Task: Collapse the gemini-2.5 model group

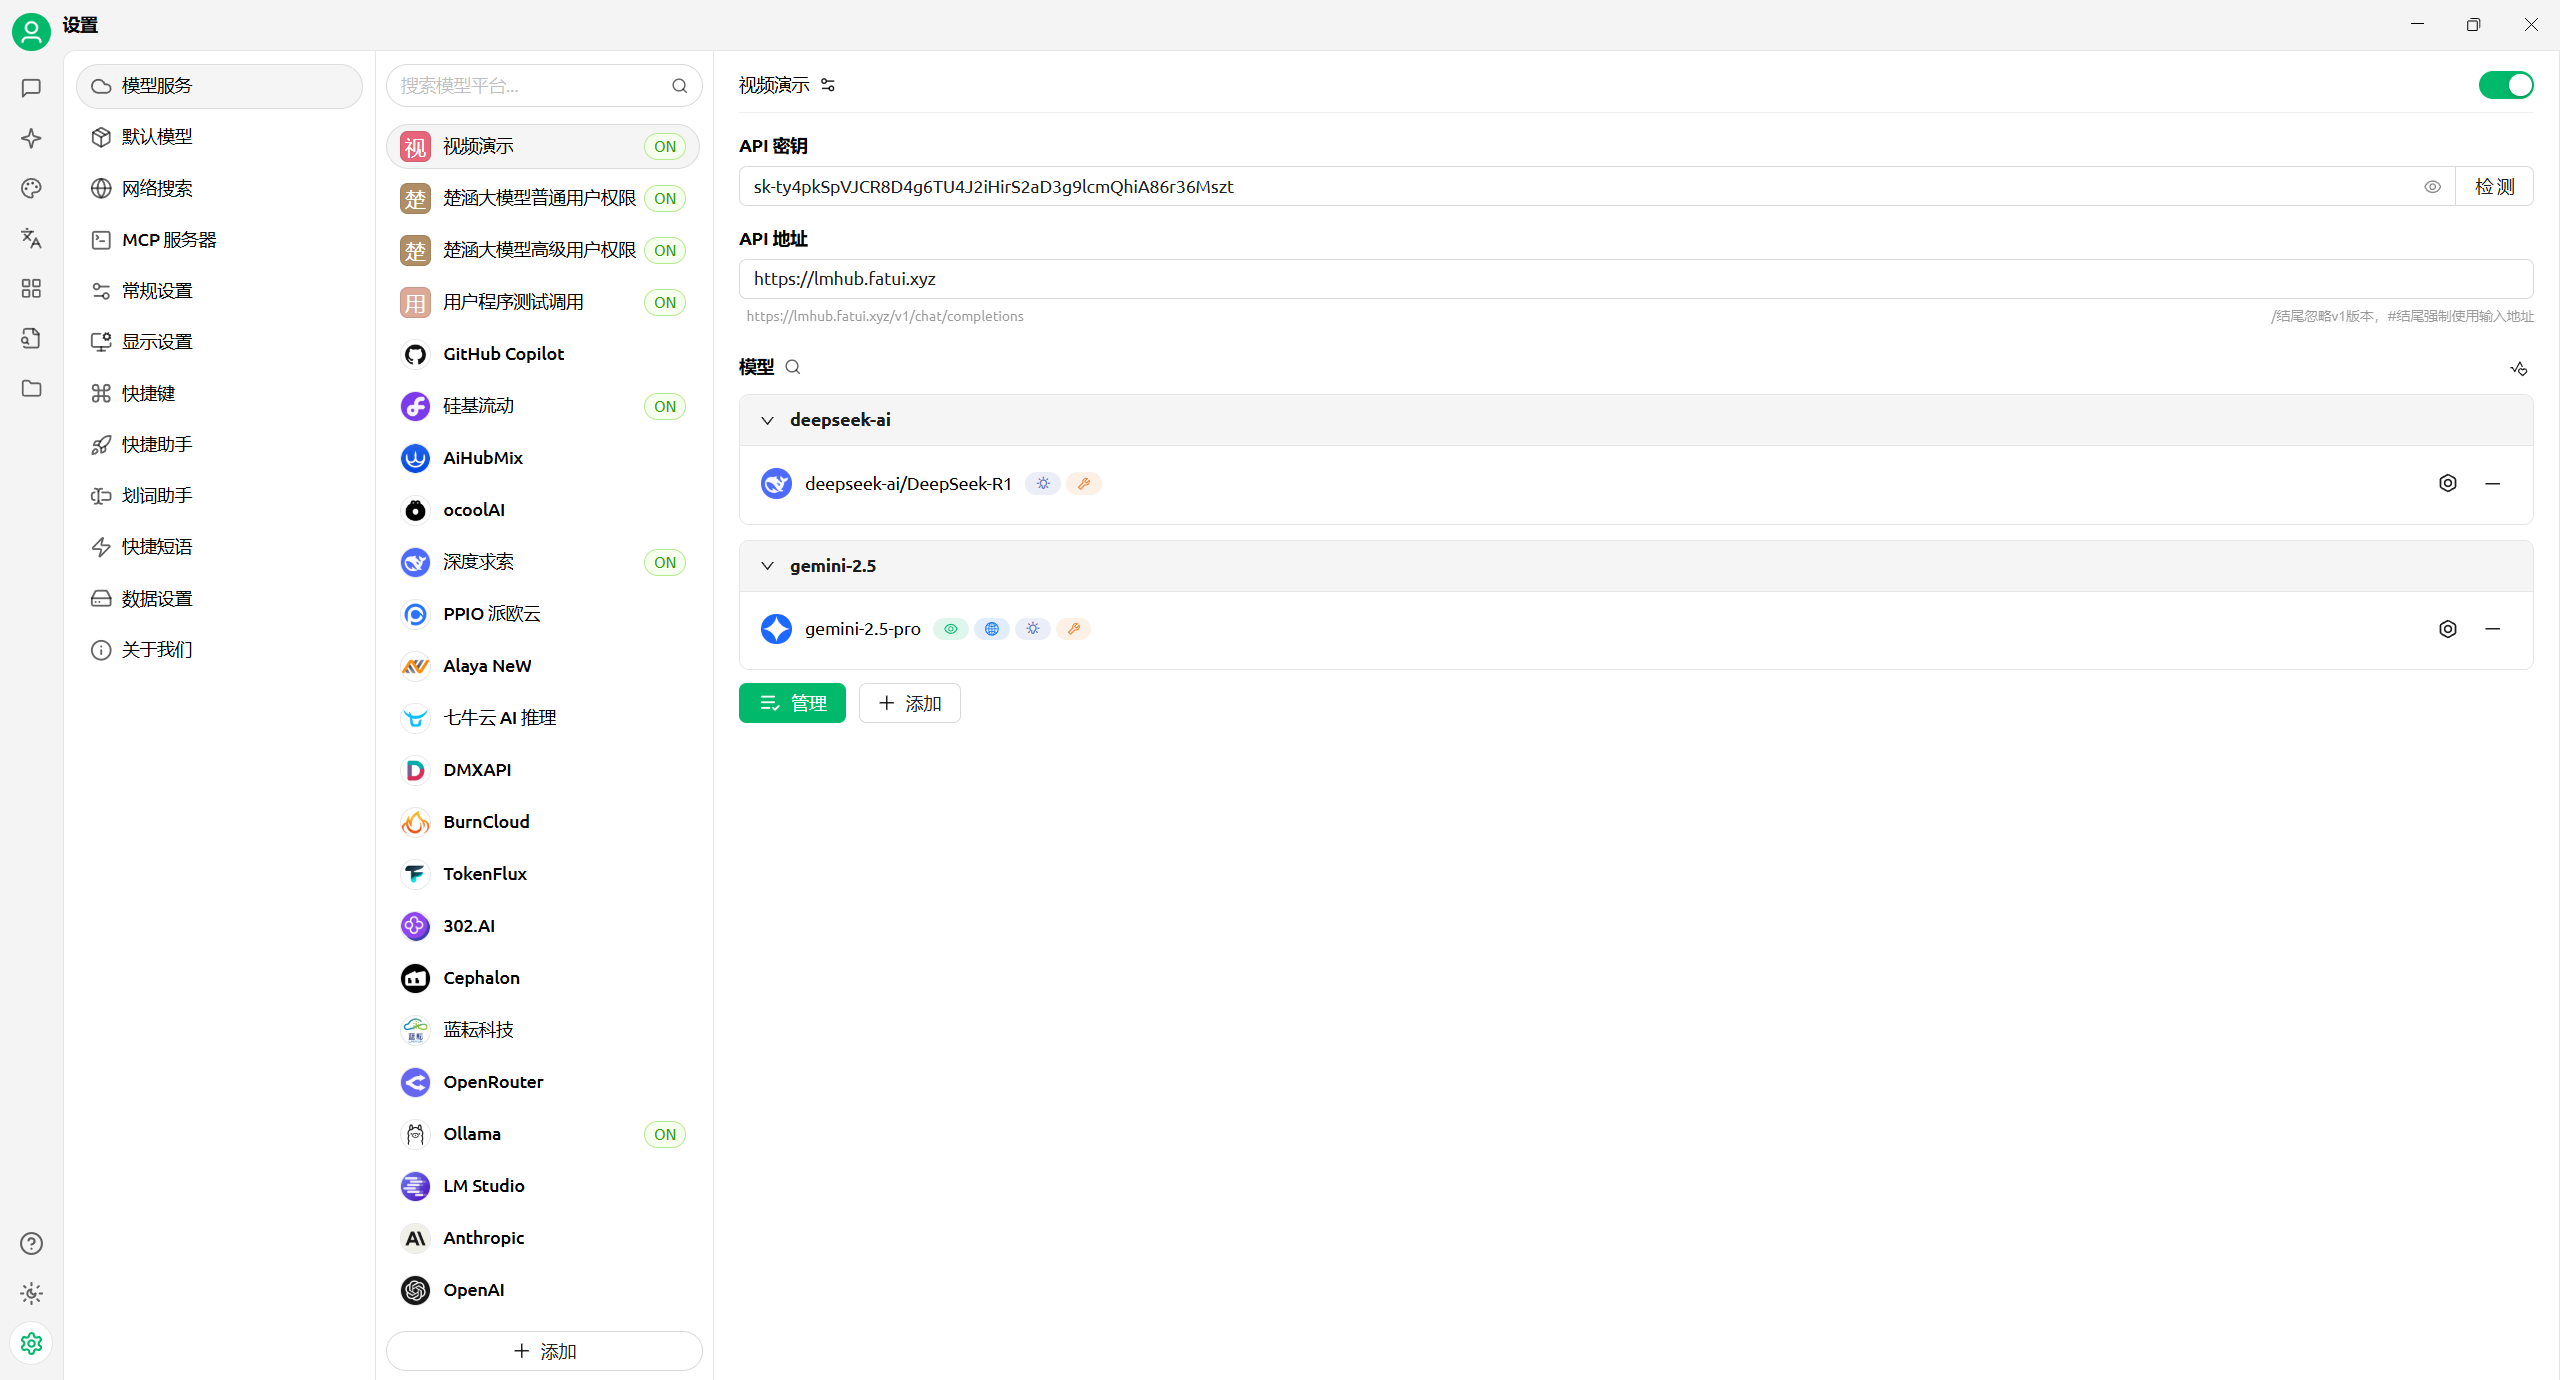Action: click(767, 566)
